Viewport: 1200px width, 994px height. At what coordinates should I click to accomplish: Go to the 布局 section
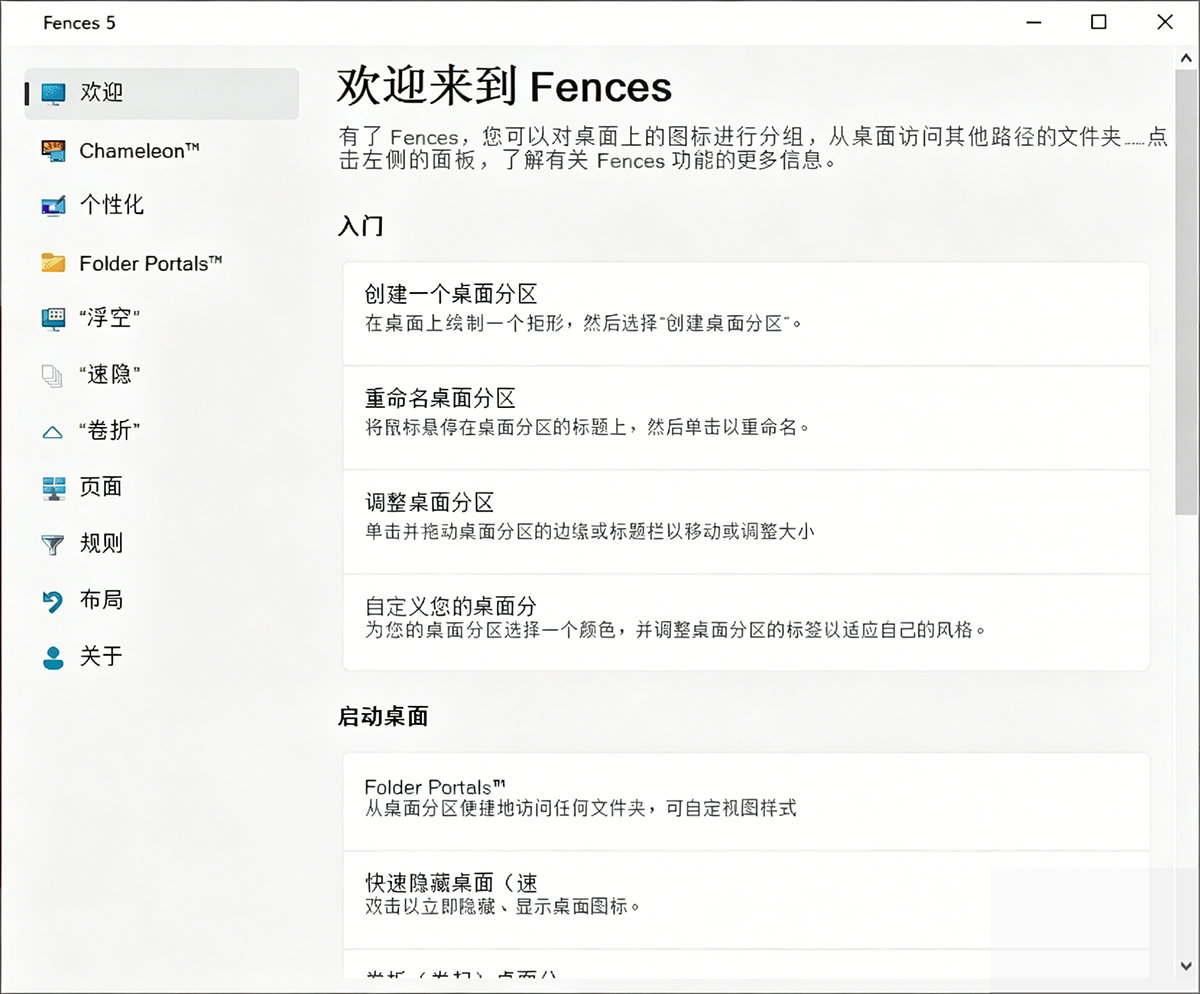(x=101, y=600)
